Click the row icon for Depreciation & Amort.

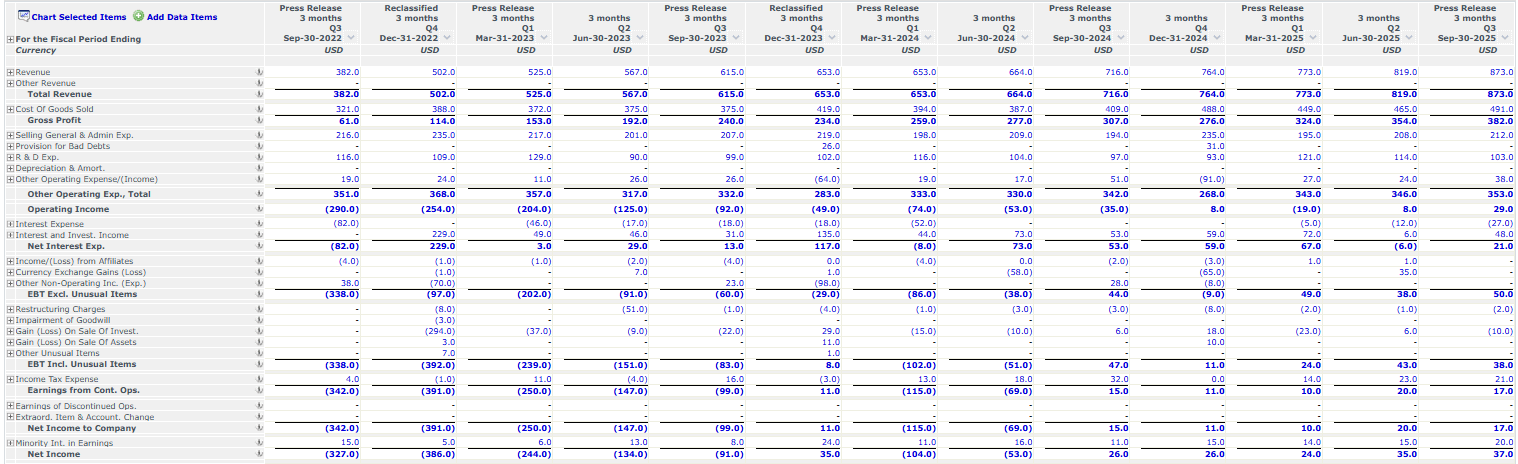[259, 168]
